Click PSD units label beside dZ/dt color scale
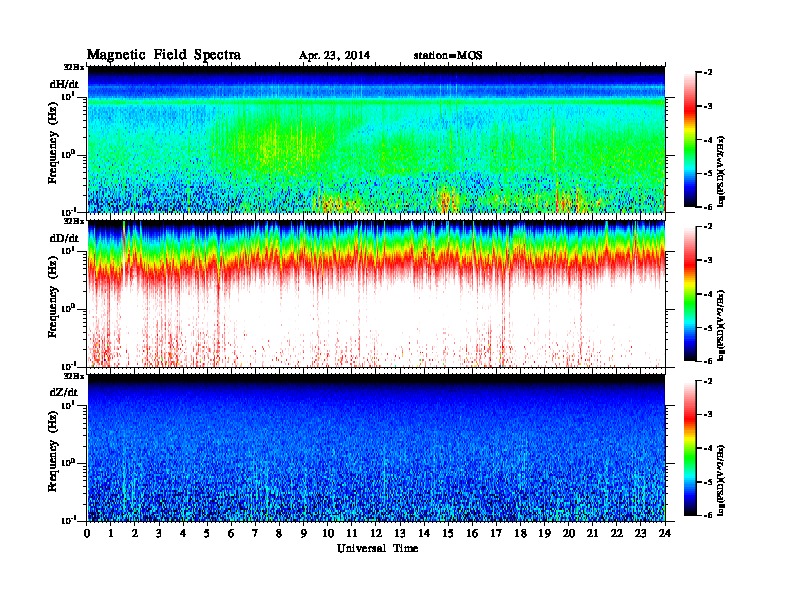Image resolution: width=792 pixels, height=612 pixels. pyautogui.click(x=721, y=480)
